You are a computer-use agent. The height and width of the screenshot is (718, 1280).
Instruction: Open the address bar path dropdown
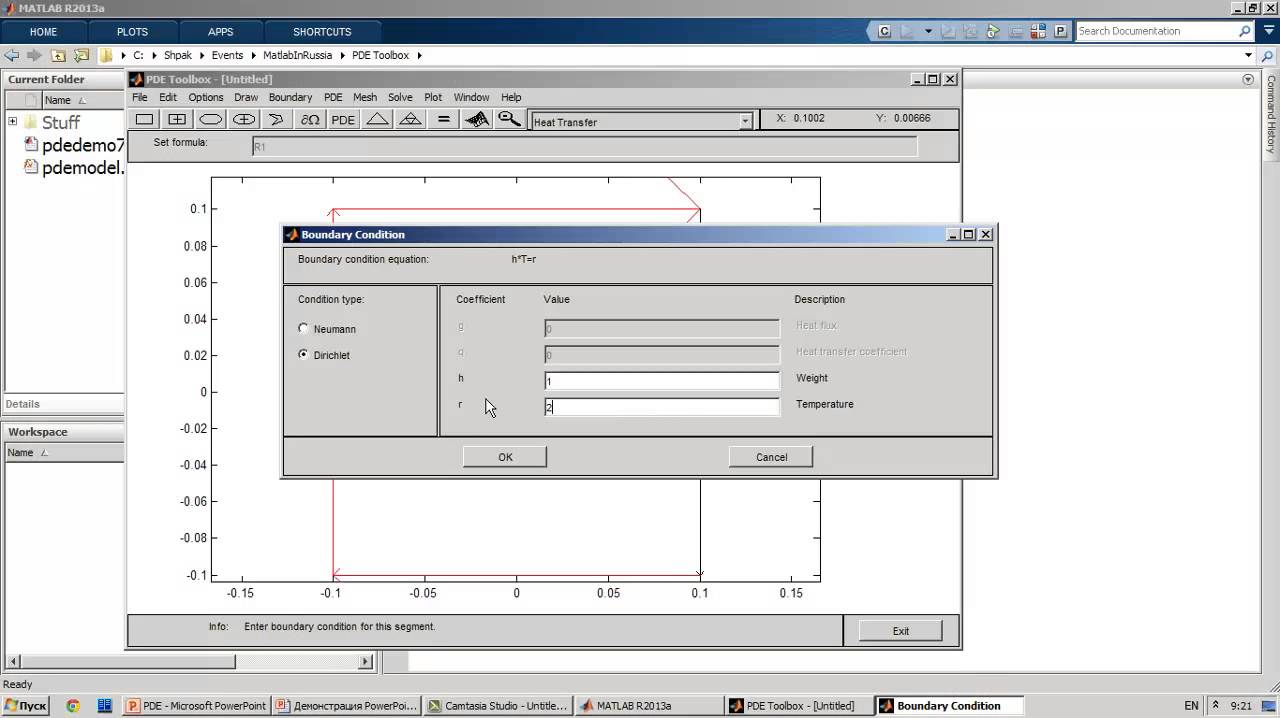pos(1248,56)
